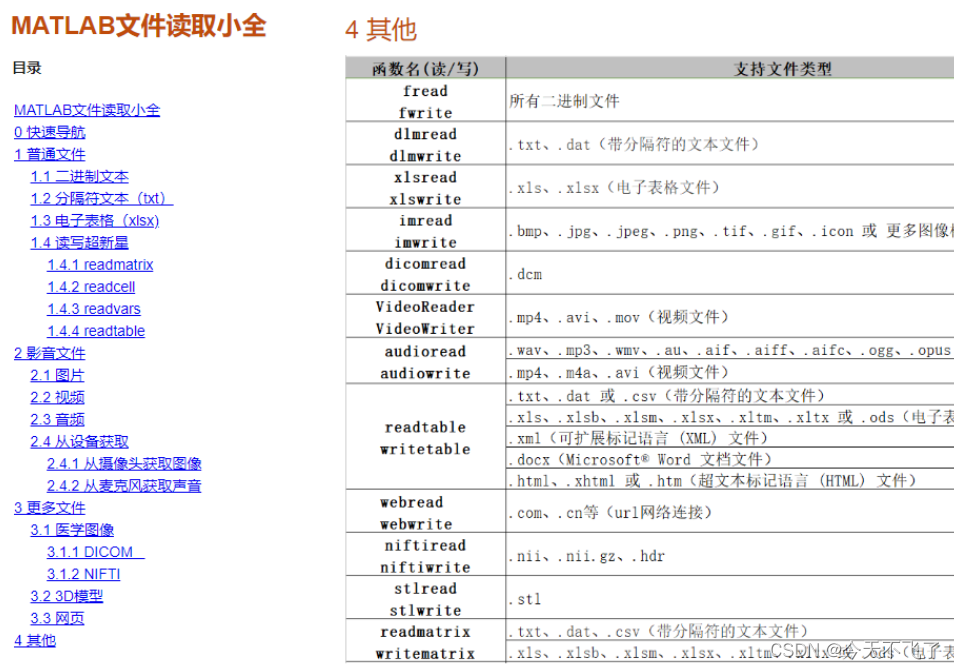Select the xlswrite function name

pyautogui.click(x=425, y=199)
